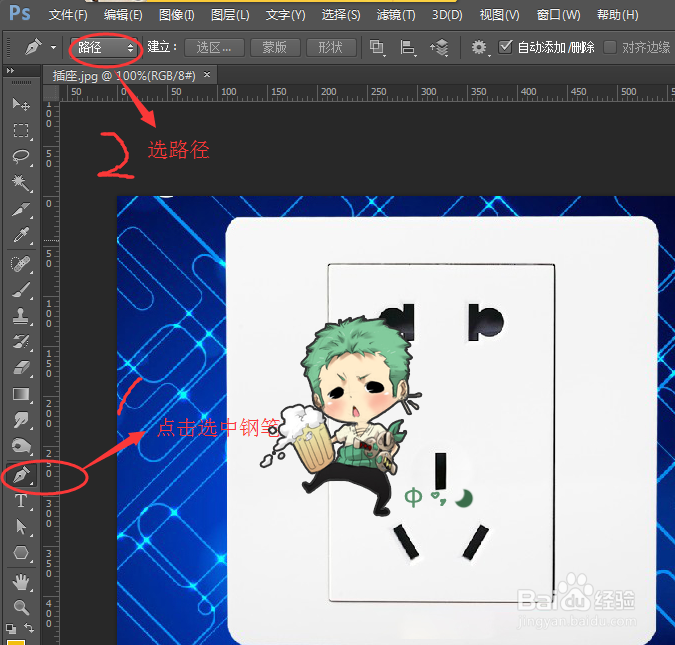Open the 文字(Y) menu
The width and height of the screenshot is (675, 645).
285,15
